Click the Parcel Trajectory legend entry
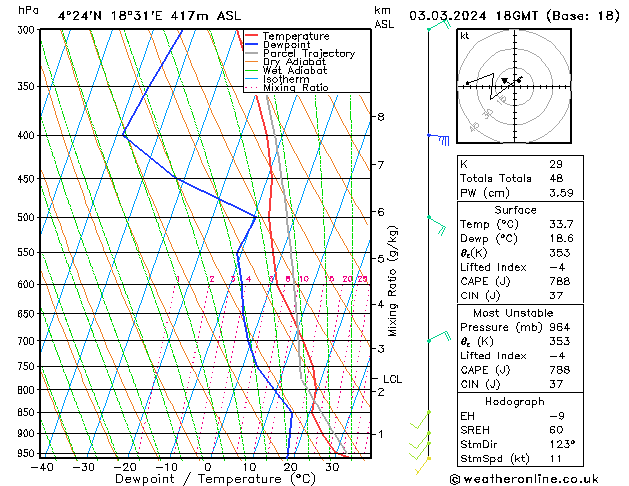Image resolution: width=629 pixels, height=486 pixels. click(308, 54)
